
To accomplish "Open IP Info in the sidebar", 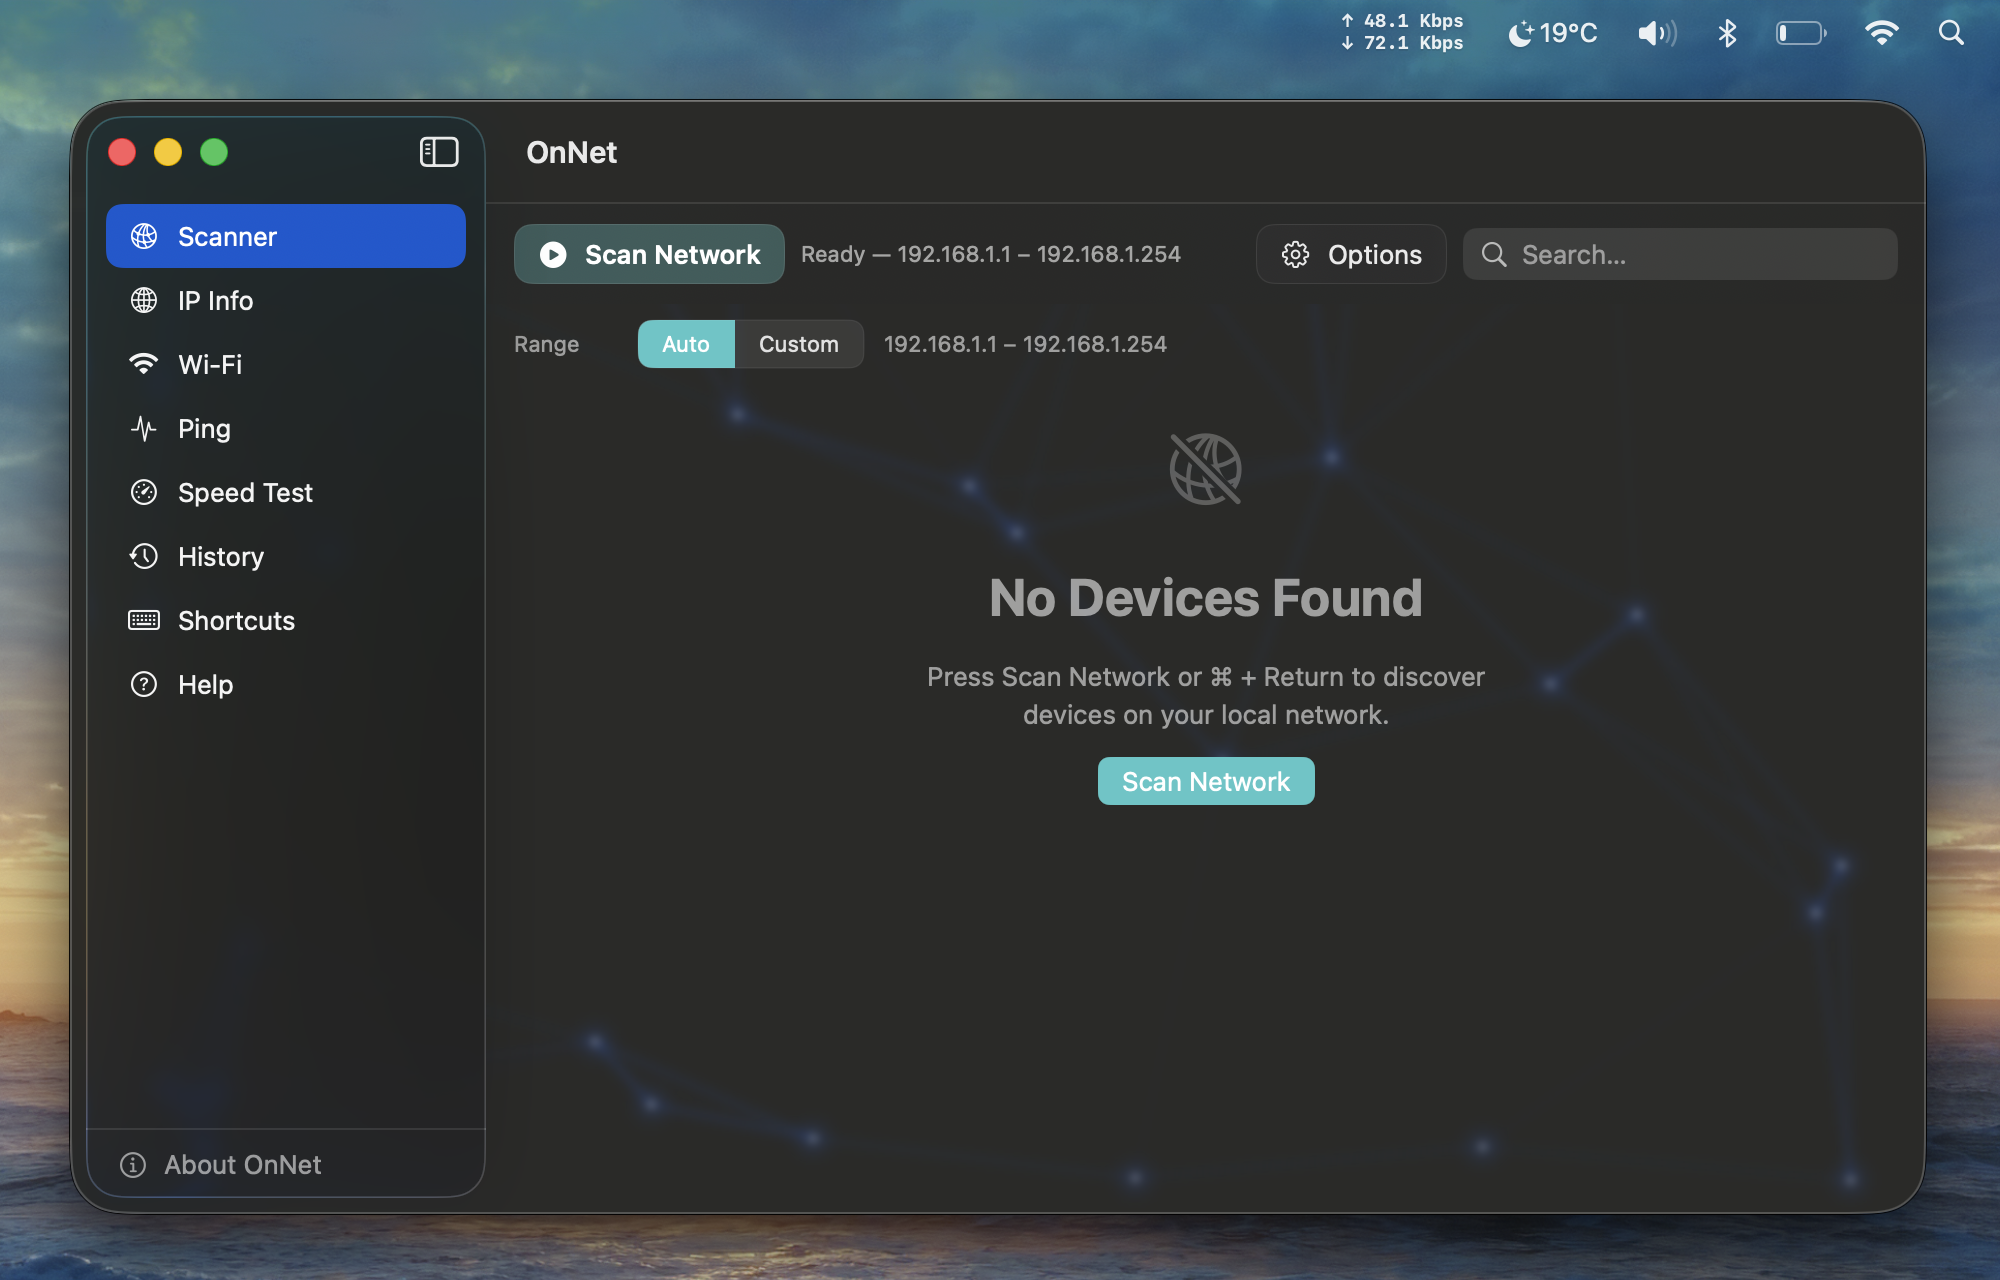I will click(x=286, y=300).
